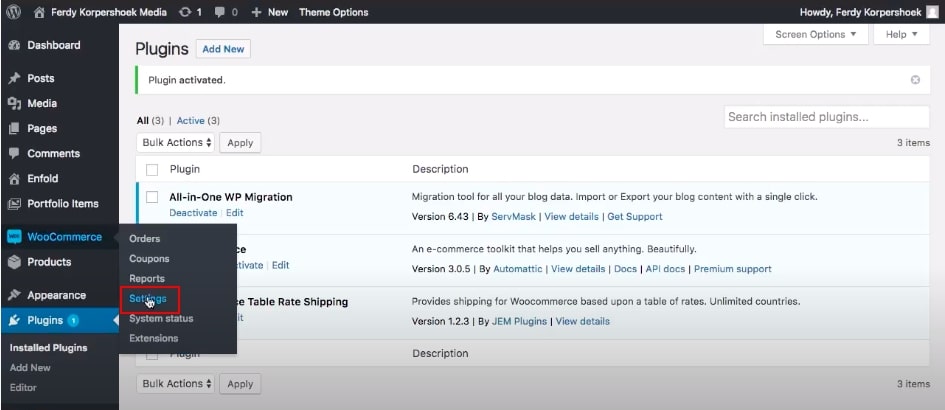Open the comments bubble in admin bar
Screen dimensions: 945x410
click(218, 12)
